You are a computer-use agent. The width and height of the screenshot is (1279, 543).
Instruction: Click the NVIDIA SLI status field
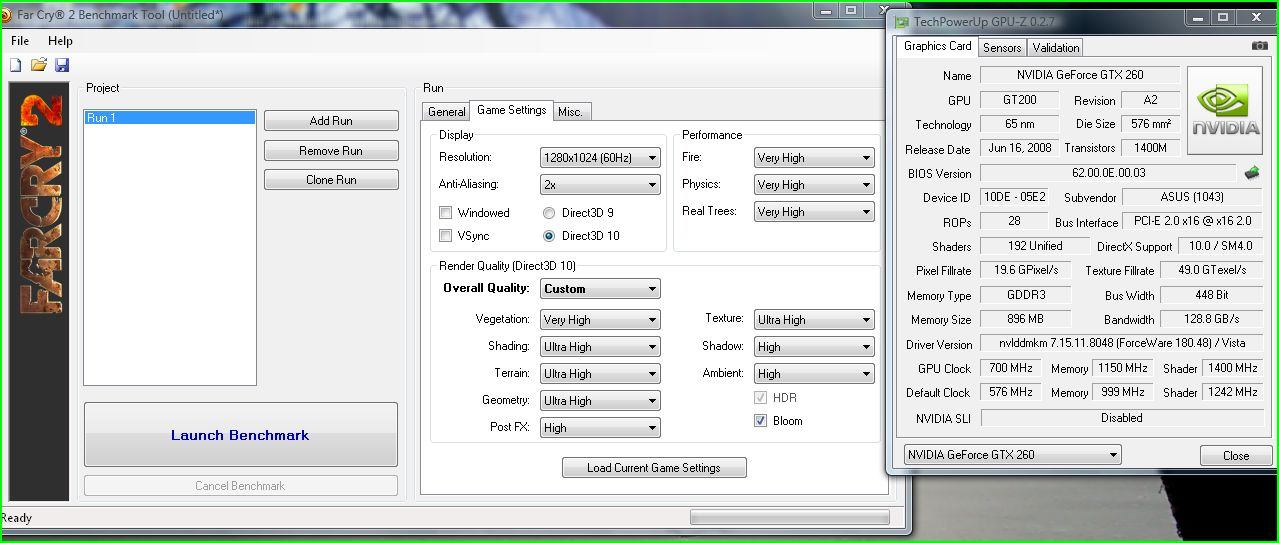(1122, 418)
